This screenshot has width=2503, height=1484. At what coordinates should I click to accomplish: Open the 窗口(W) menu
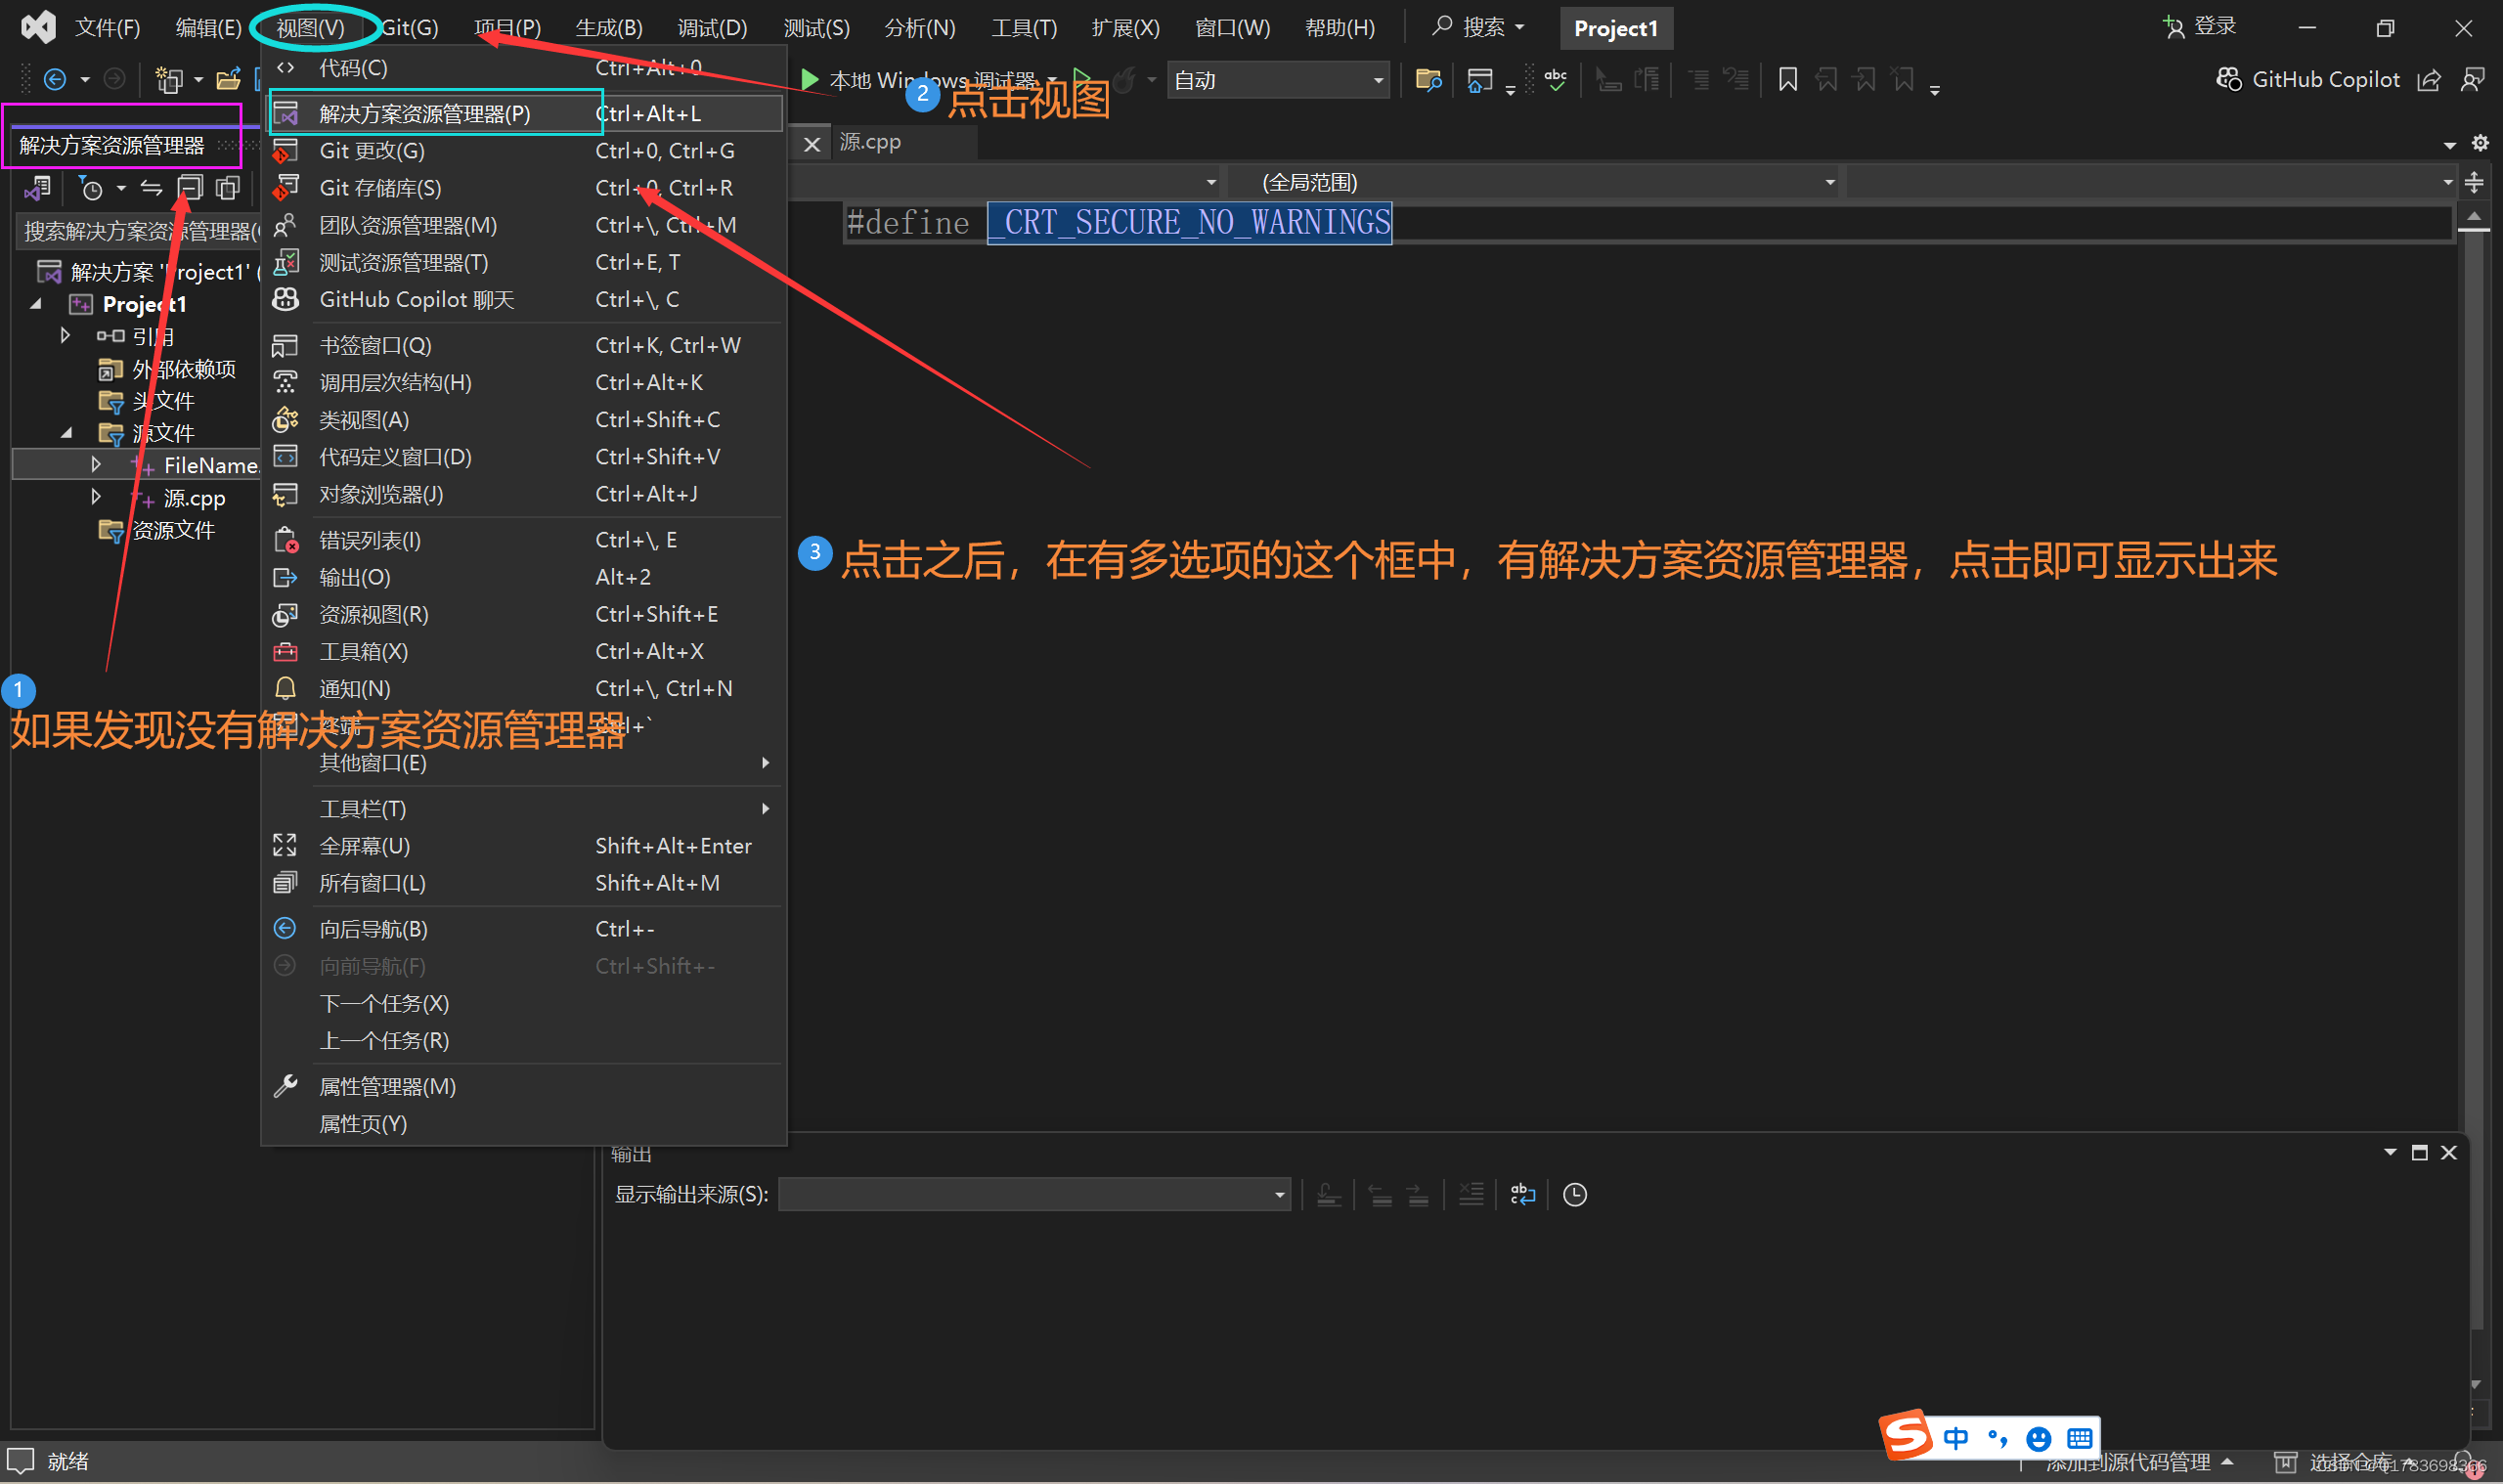(1232, 27)
